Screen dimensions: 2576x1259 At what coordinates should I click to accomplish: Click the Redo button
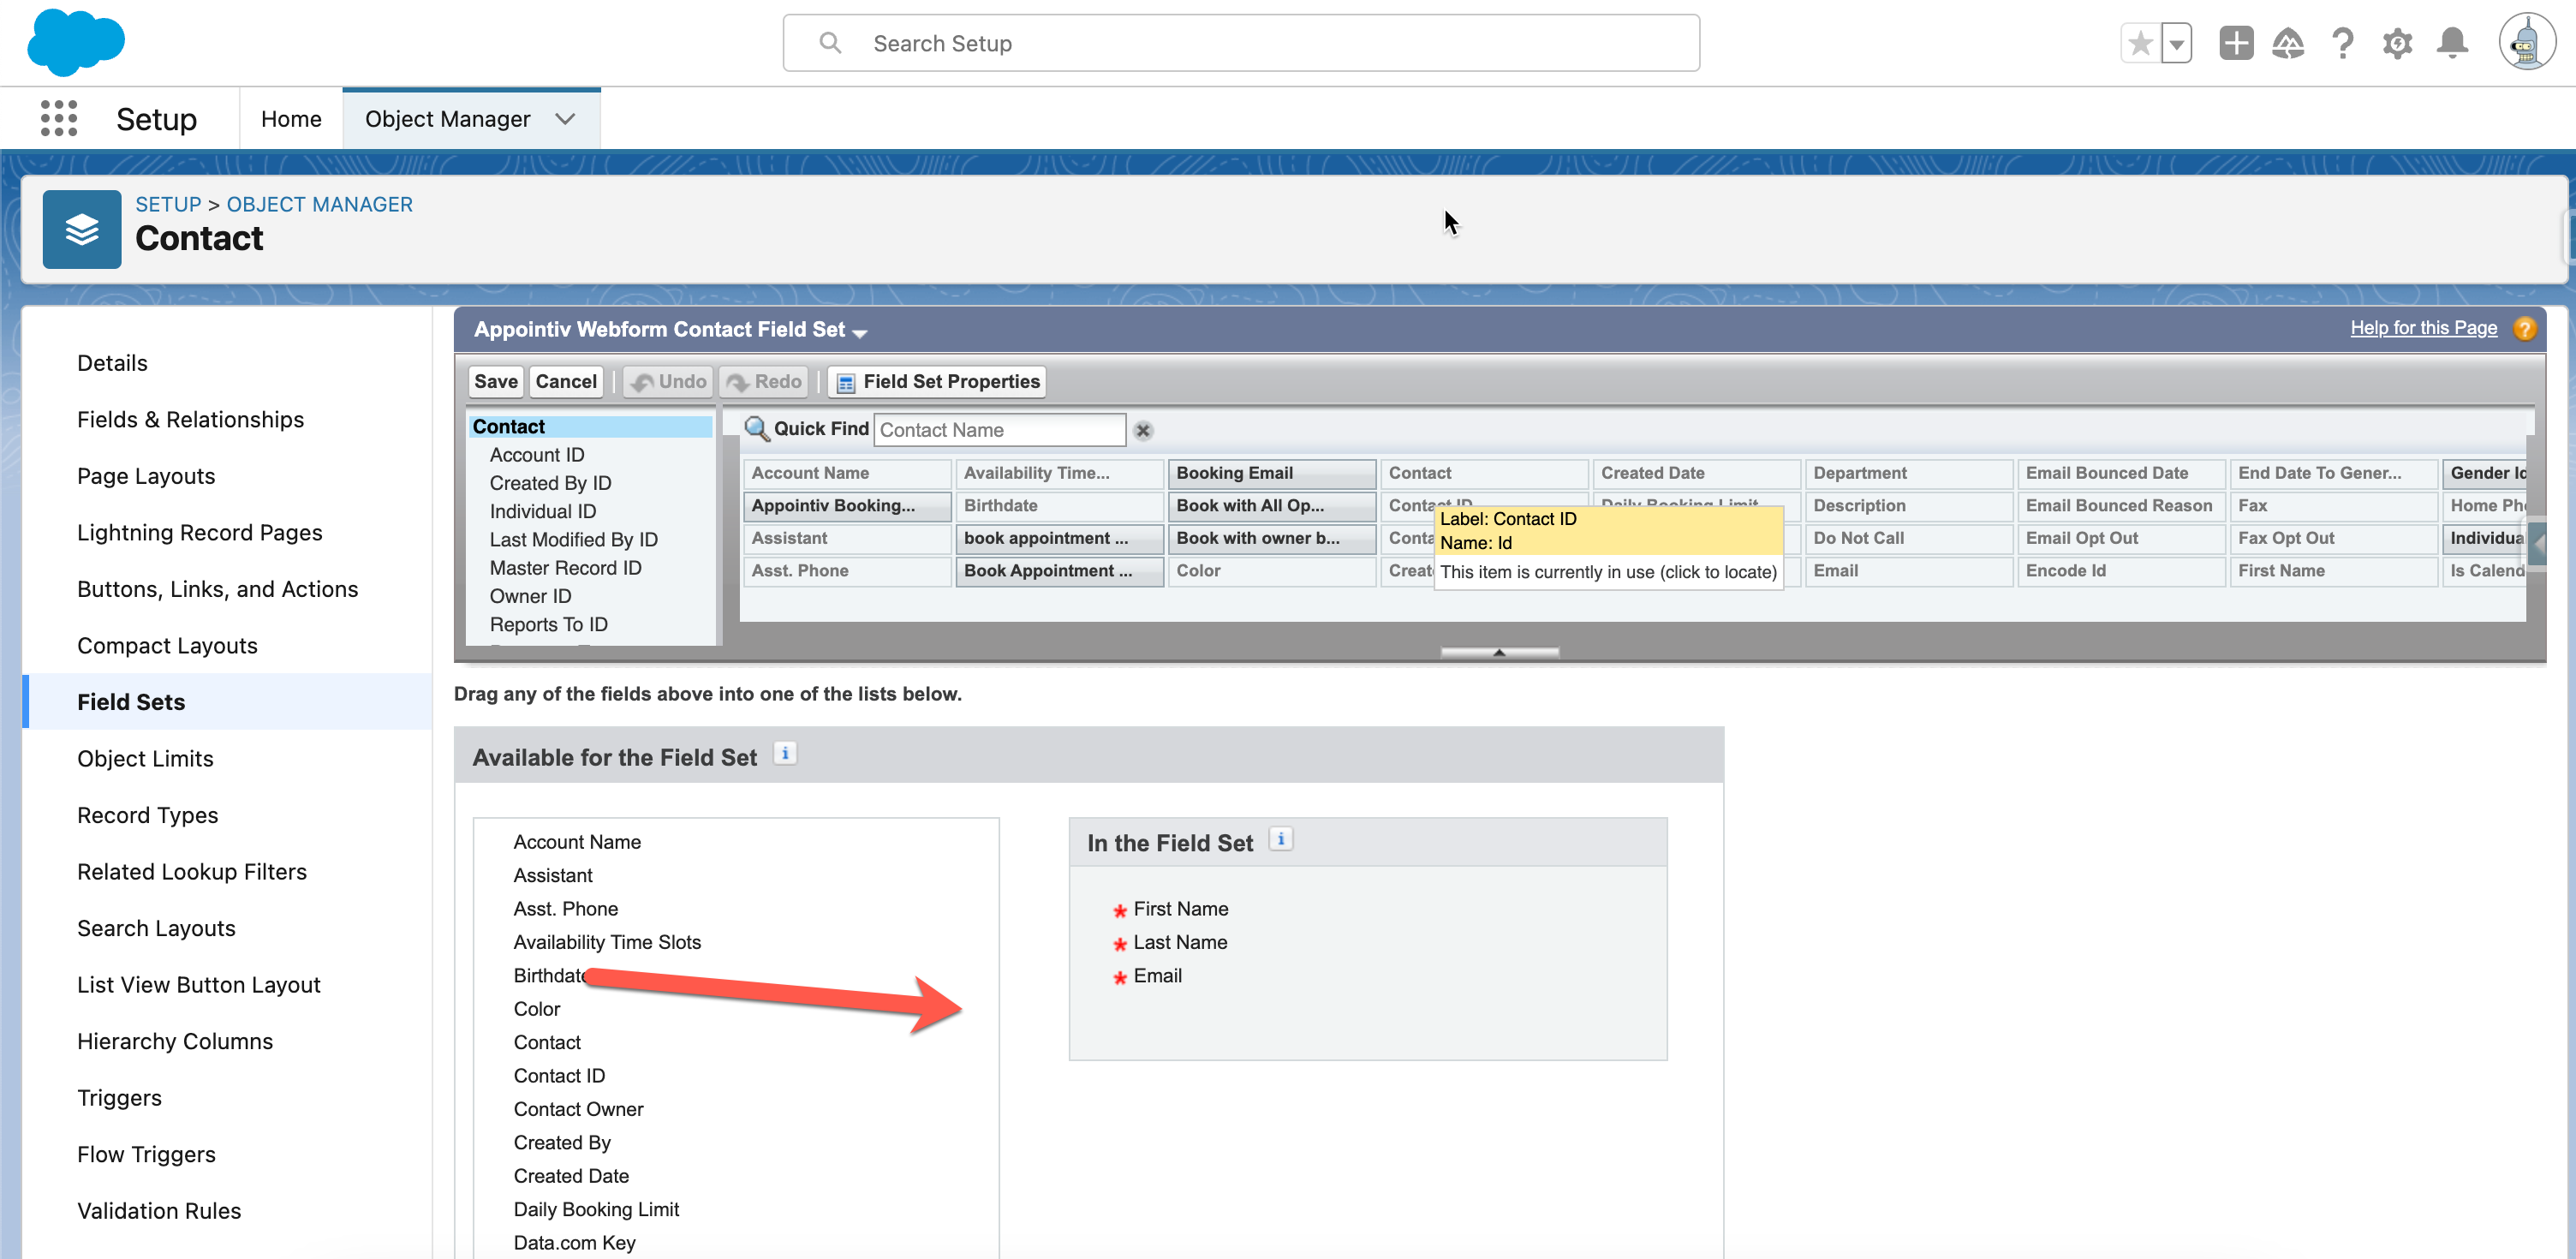coord(764,381)
